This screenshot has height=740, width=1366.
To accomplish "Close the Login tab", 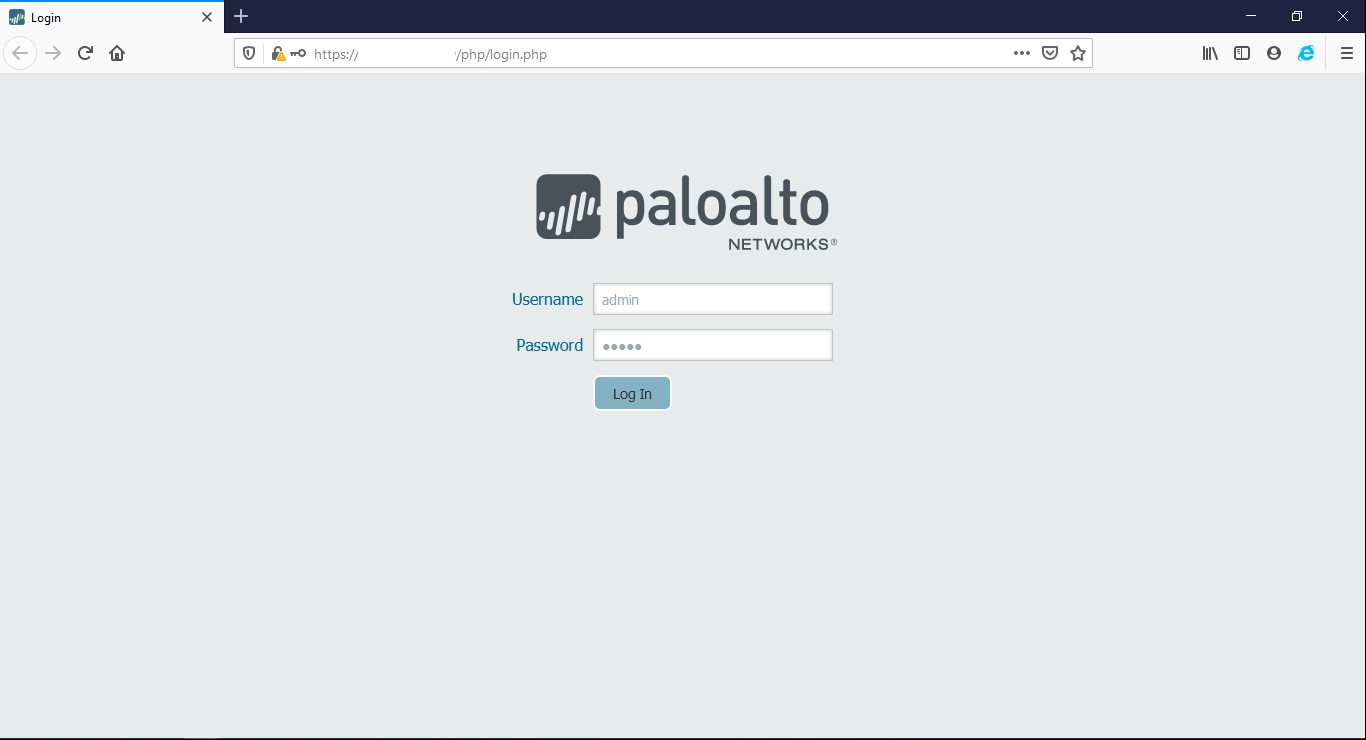I will tap(207, 17).
